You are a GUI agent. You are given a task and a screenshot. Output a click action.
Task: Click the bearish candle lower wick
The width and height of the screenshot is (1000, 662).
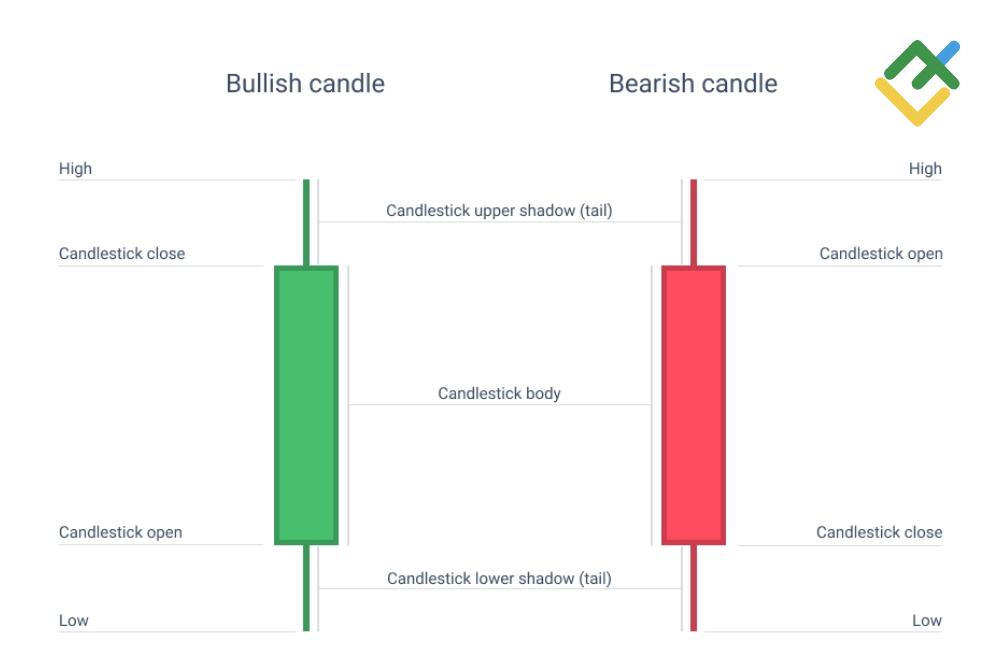693,588
